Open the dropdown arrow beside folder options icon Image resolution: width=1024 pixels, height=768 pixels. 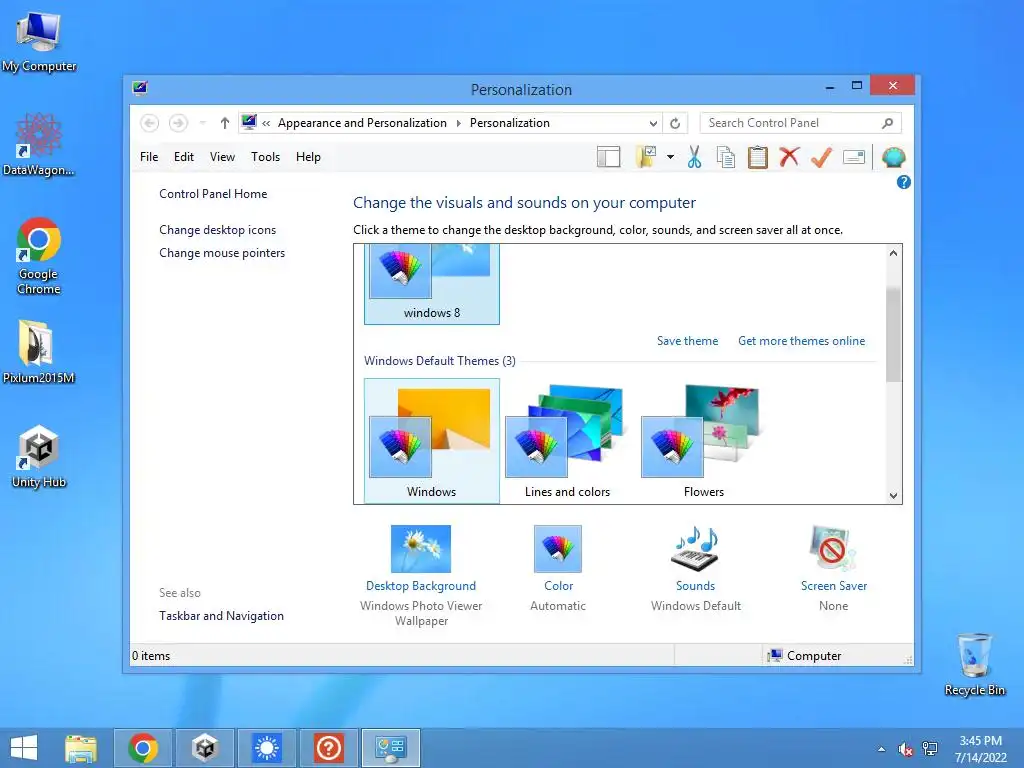pyautogui.click(x=670, y=157)
